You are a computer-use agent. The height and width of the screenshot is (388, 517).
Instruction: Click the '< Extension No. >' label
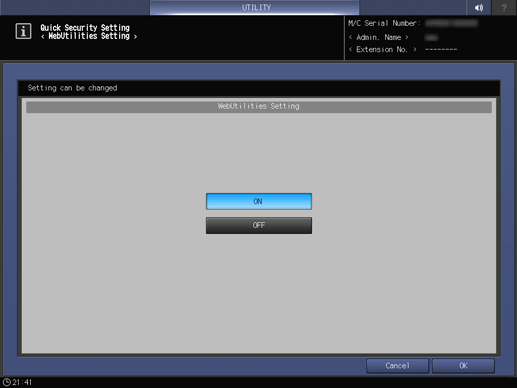[383, 49]
